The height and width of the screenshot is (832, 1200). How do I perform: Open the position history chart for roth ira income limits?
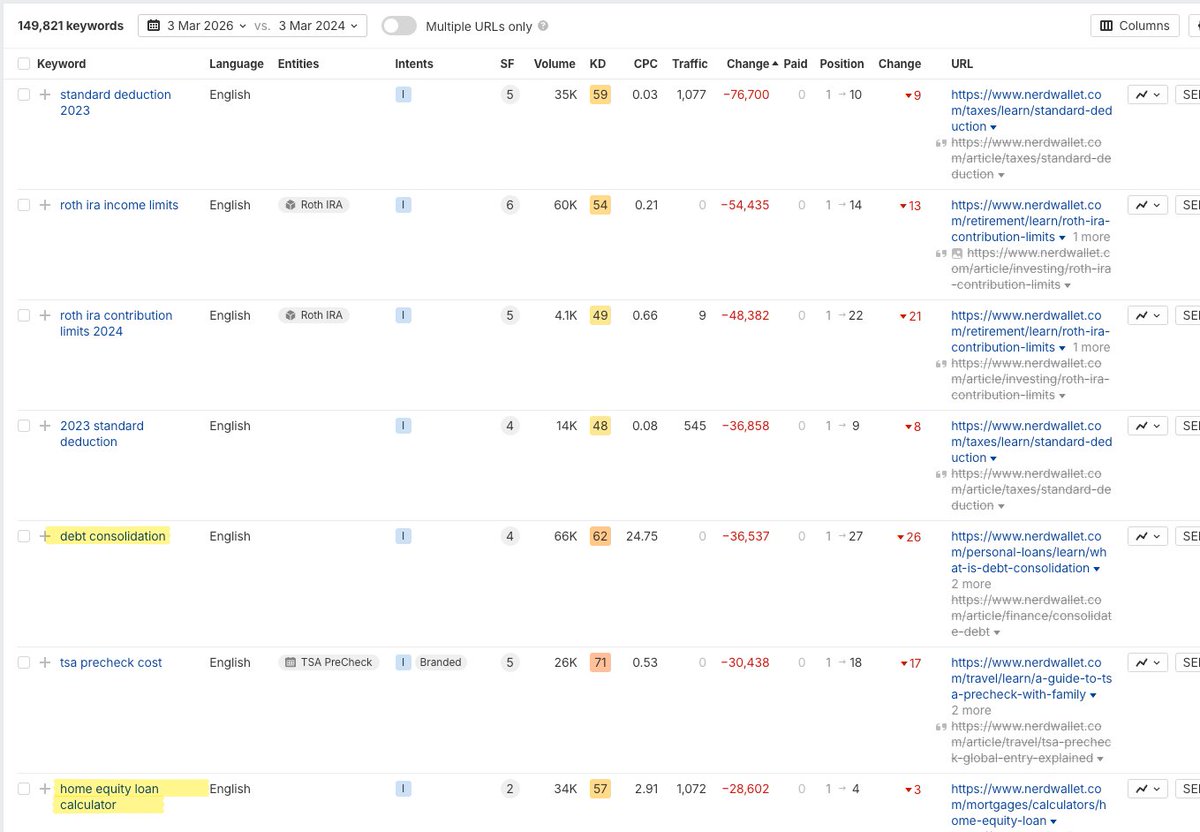tap(1147, 205)
